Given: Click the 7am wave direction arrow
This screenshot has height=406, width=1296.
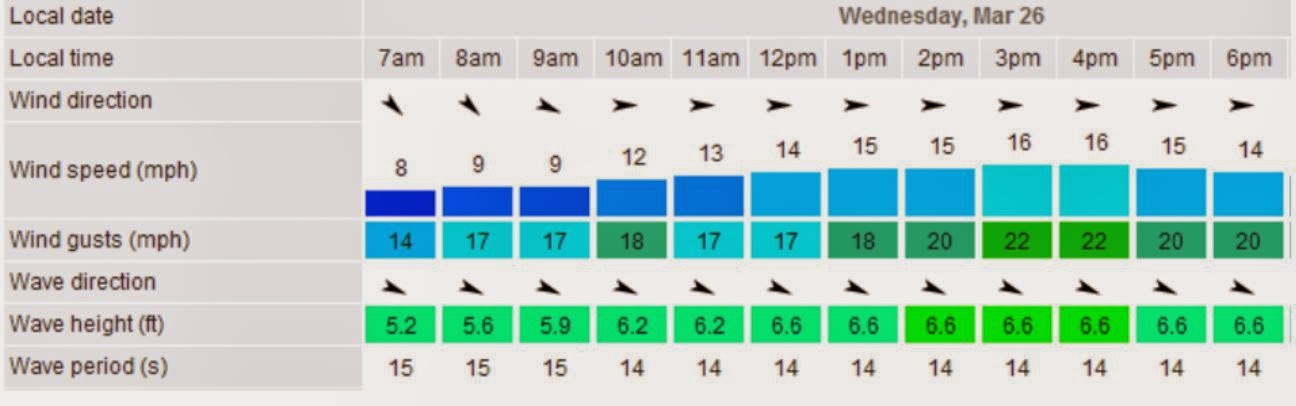Looking at the screenshot, I should [396, 287].
